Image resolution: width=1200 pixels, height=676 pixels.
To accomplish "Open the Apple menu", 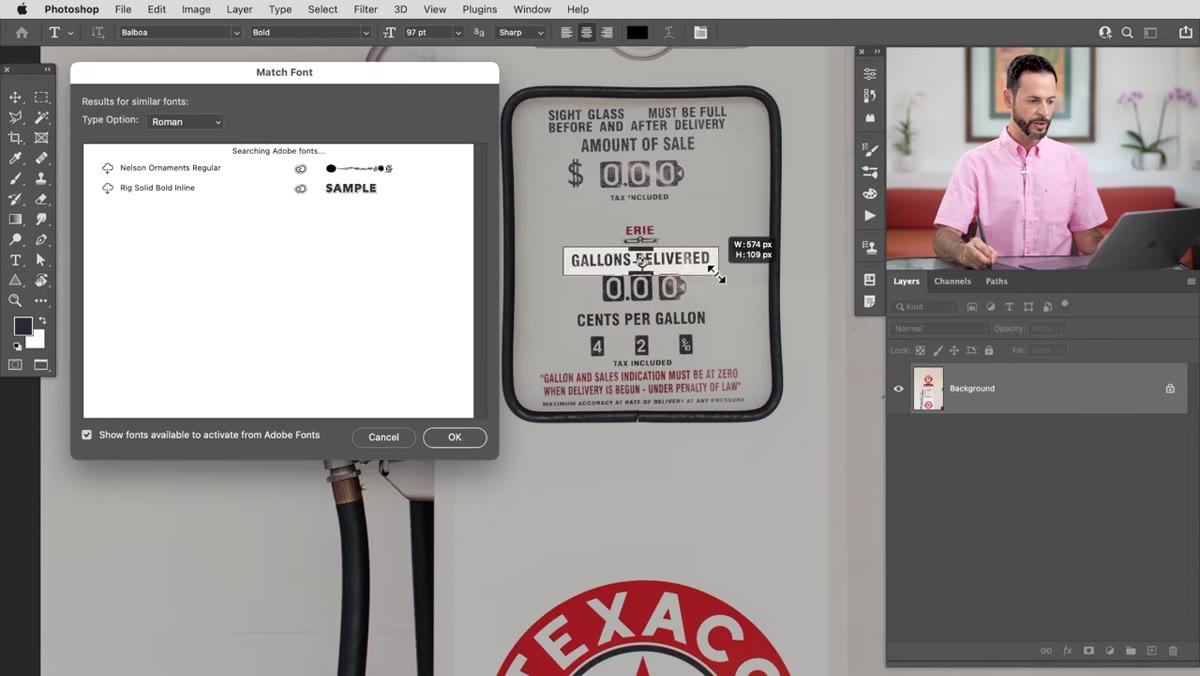I will pyautogui.click(x=22, y=9).
